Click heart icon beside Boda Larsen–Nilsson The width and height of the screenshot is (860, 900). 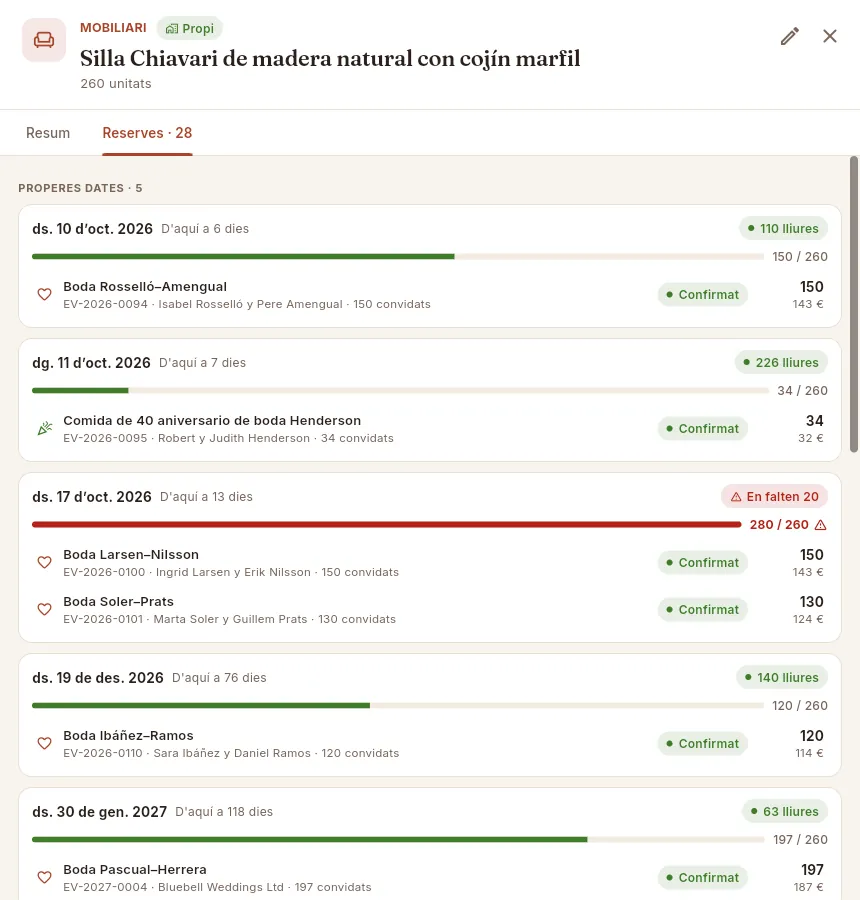(44, 562)
